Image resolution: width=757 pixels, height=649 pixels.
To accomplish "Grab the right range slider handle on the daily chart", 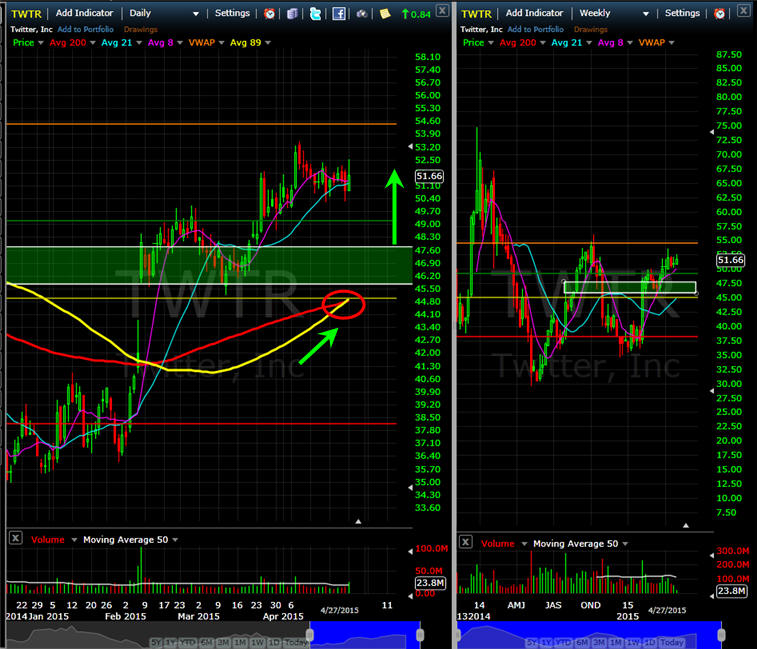I will [420, 635].
